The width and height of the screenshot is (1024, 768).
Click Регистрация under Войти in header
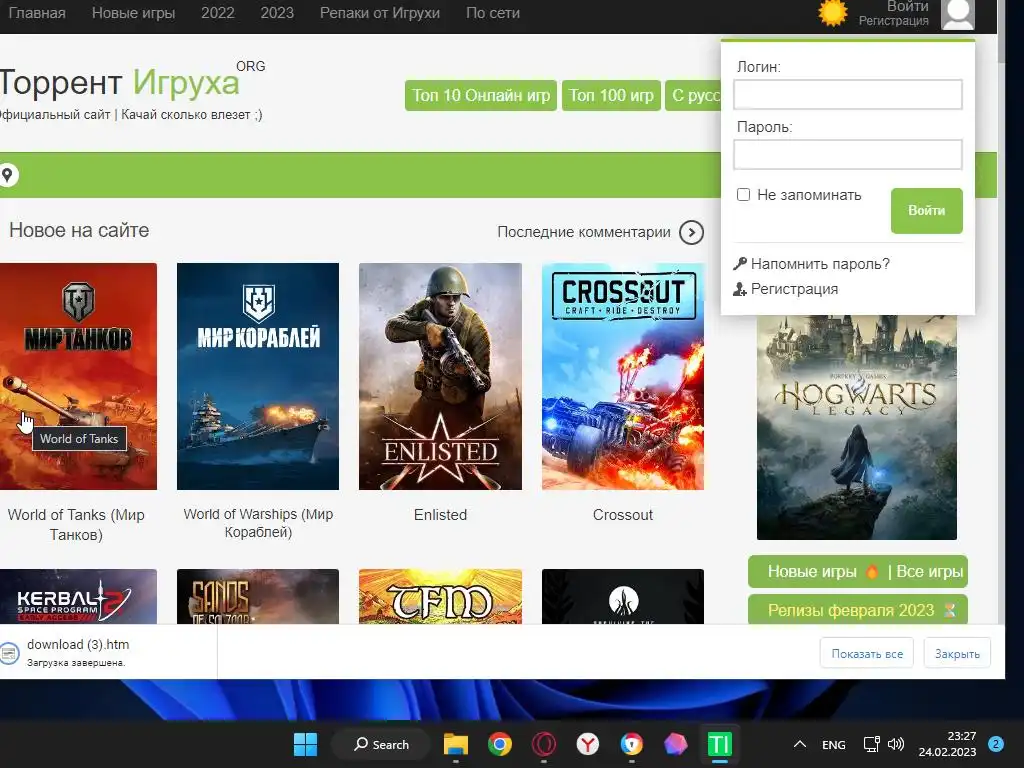click(x=893, y=21)
